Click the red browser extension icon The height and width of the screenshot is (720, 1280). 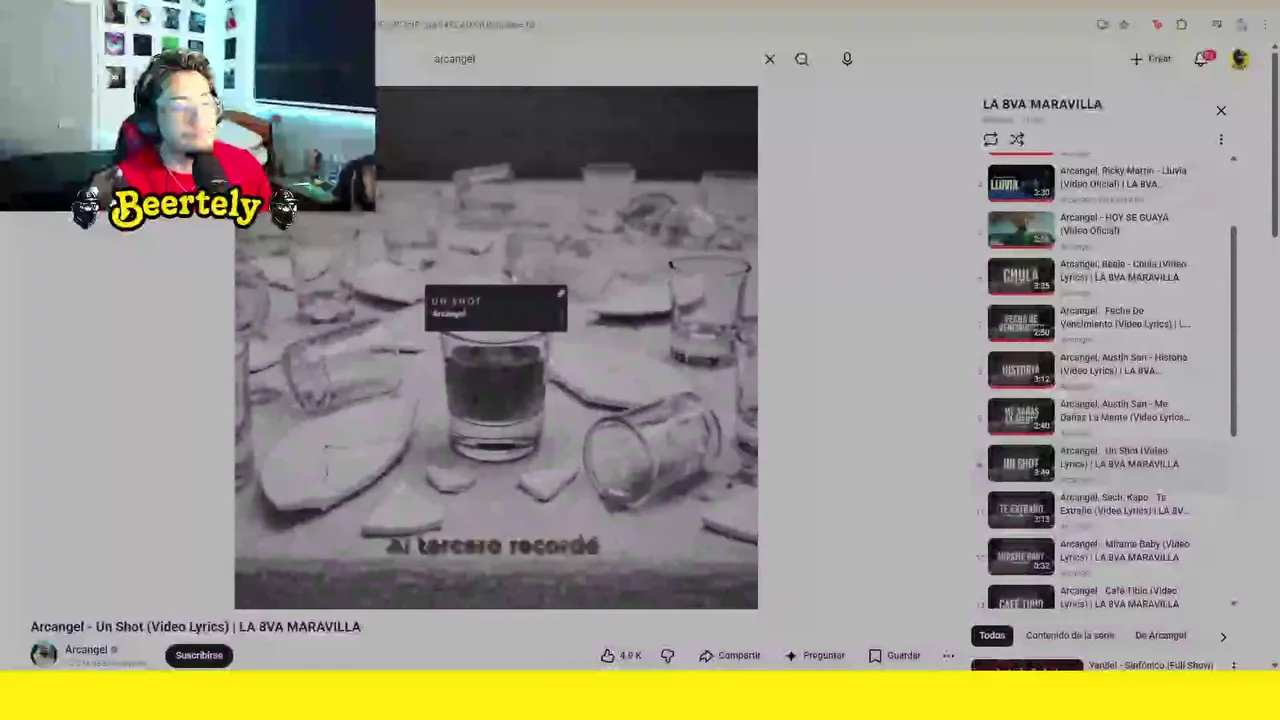(x=1157, y=25)
